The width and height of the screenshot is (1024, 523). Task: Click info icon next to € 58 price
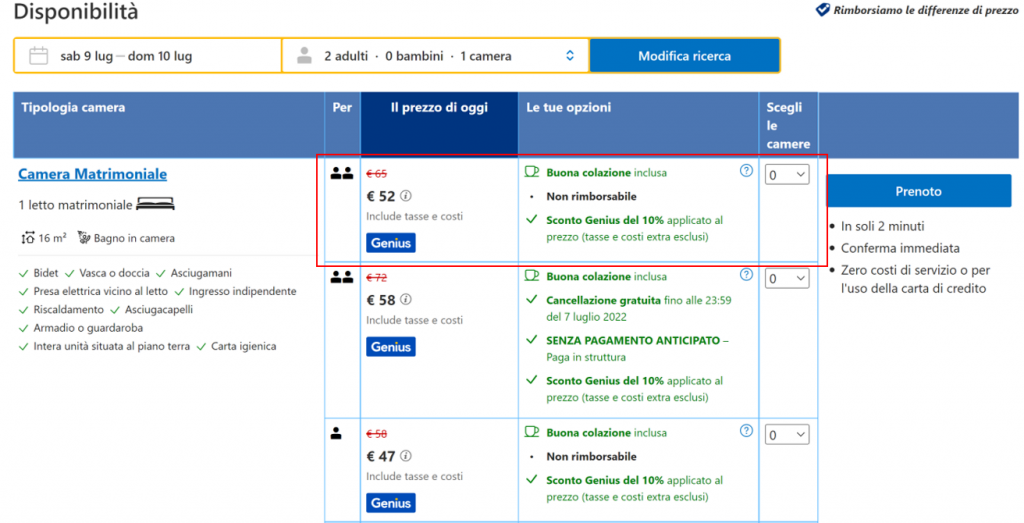(406, 299)
